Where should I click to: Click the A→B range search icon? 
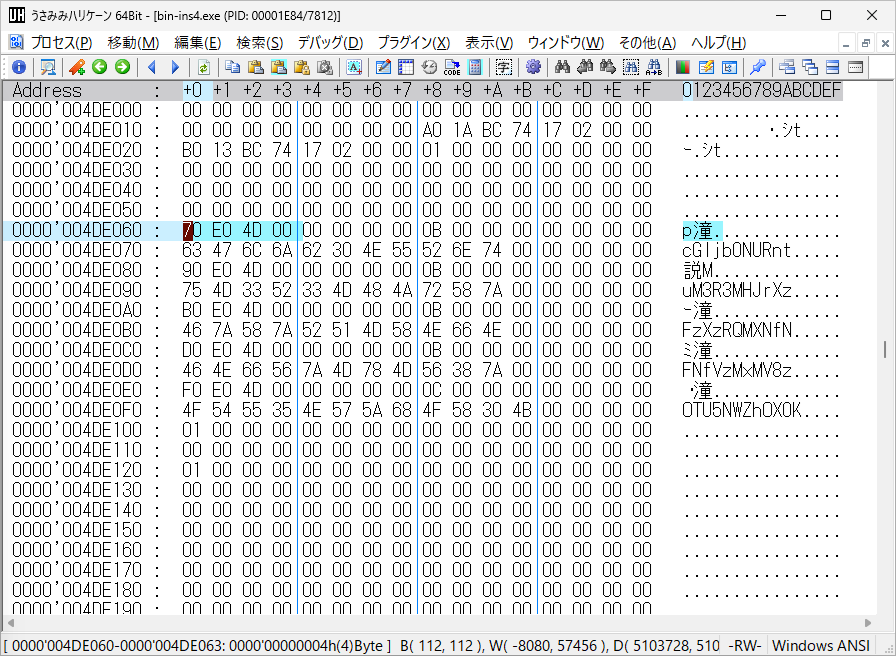[x=655, y=67]
